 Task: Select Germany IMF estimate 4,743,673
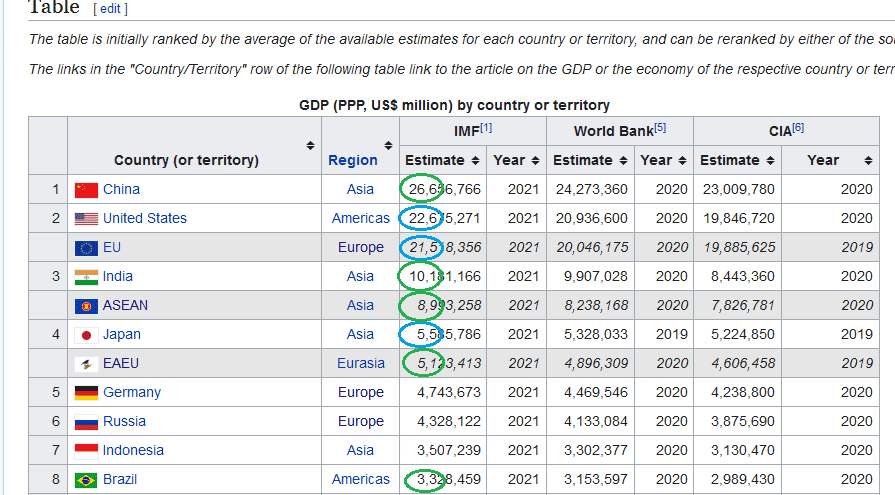pyautogui.click(x=449, y=392)
